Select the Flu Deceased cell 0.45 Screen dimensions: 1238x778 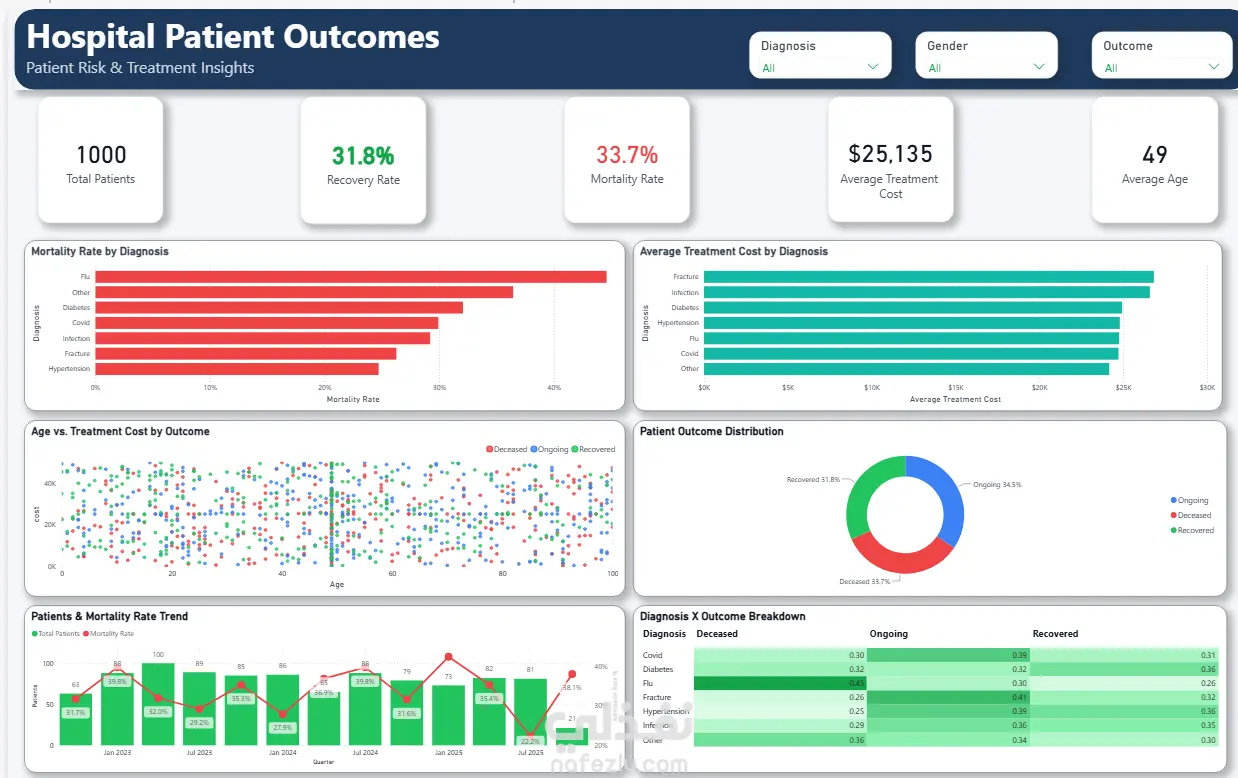780,683
